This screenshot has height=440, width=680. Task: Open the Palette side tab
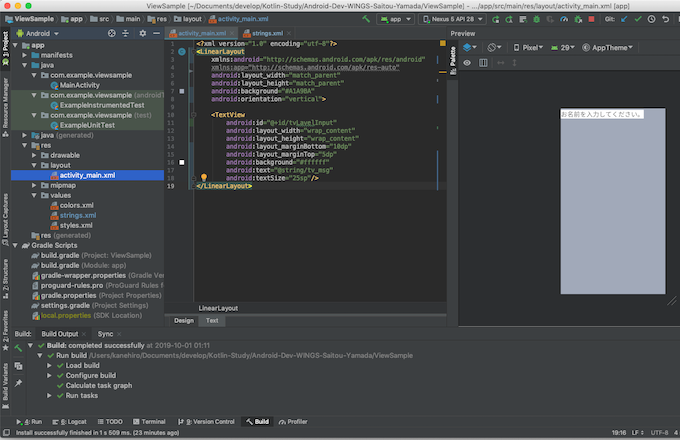(453, 60)
